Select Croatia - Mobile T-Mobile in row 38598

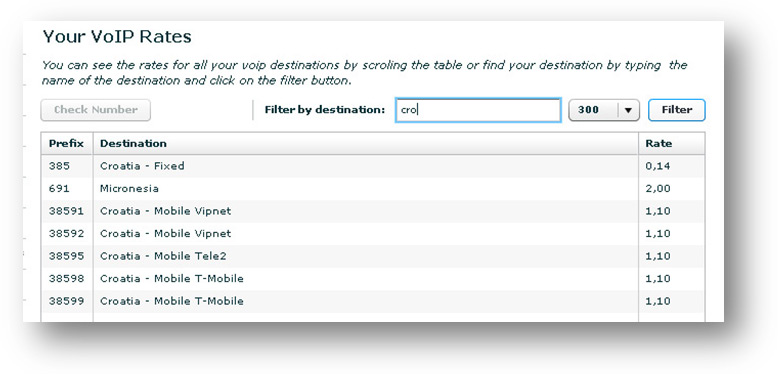click(x=172, y=279)
